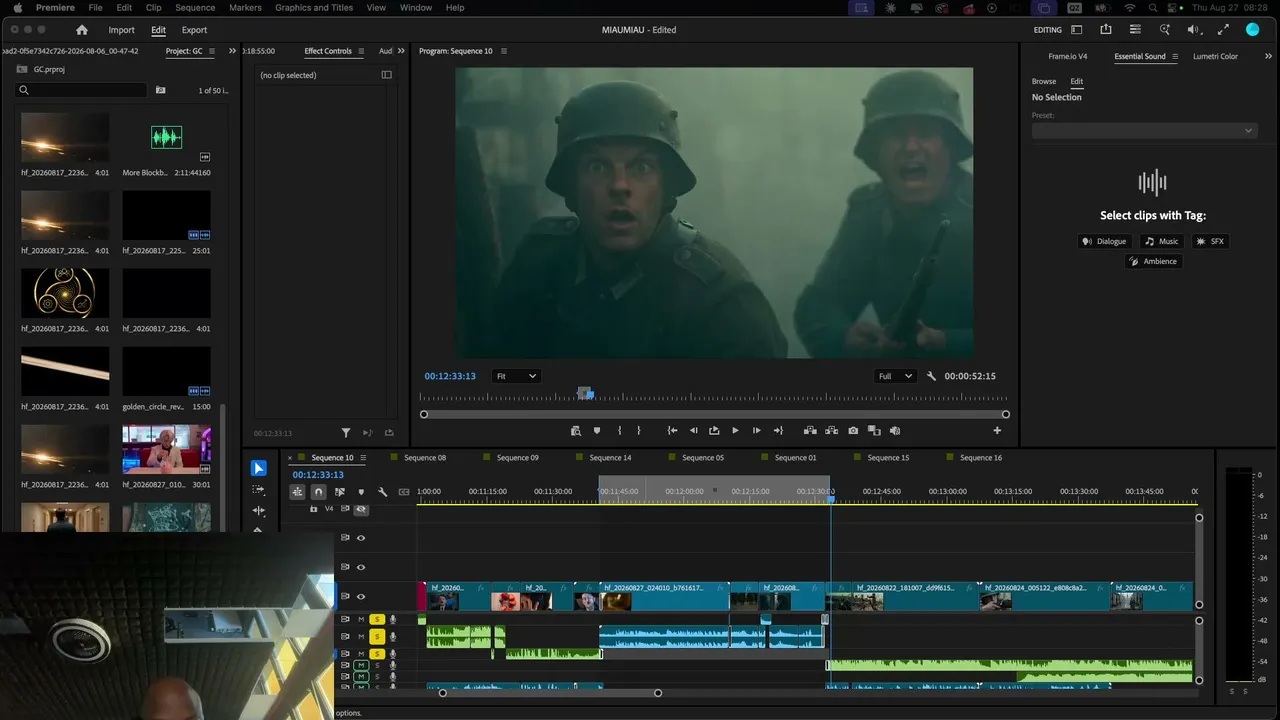
Task: Open the Sequence menu
Action: tap(195, 8)
